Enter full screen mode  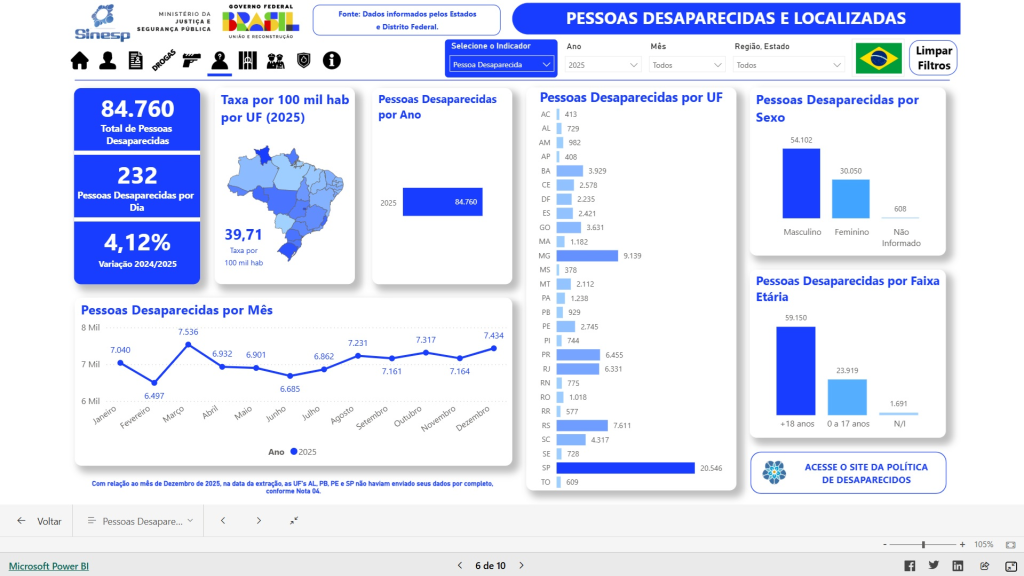[1010, 566]
